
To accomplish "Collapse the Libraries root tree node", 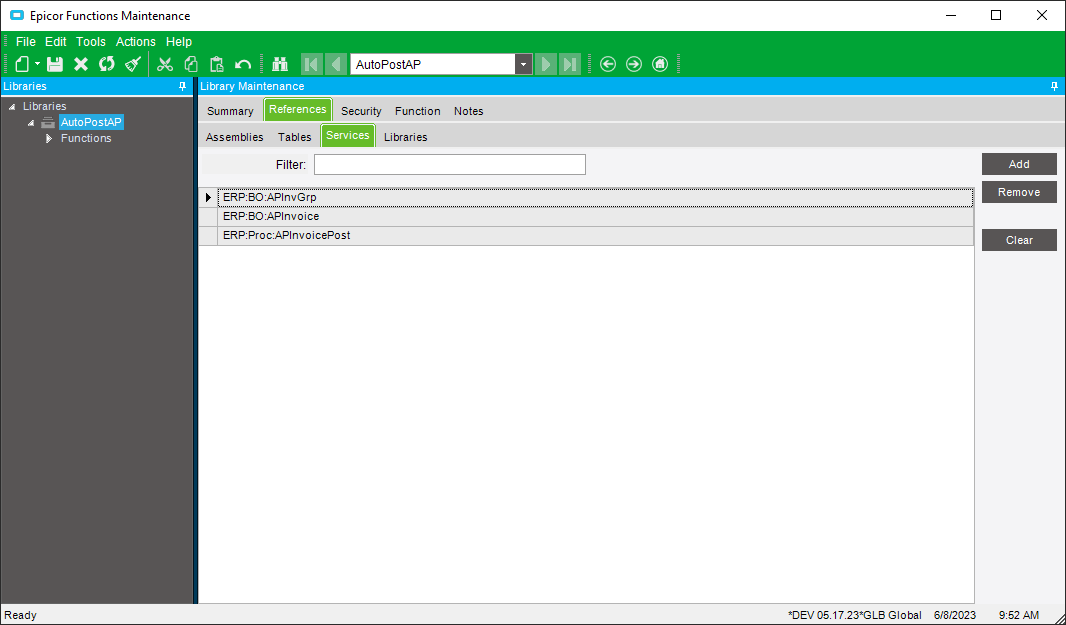I will [12, 107].
